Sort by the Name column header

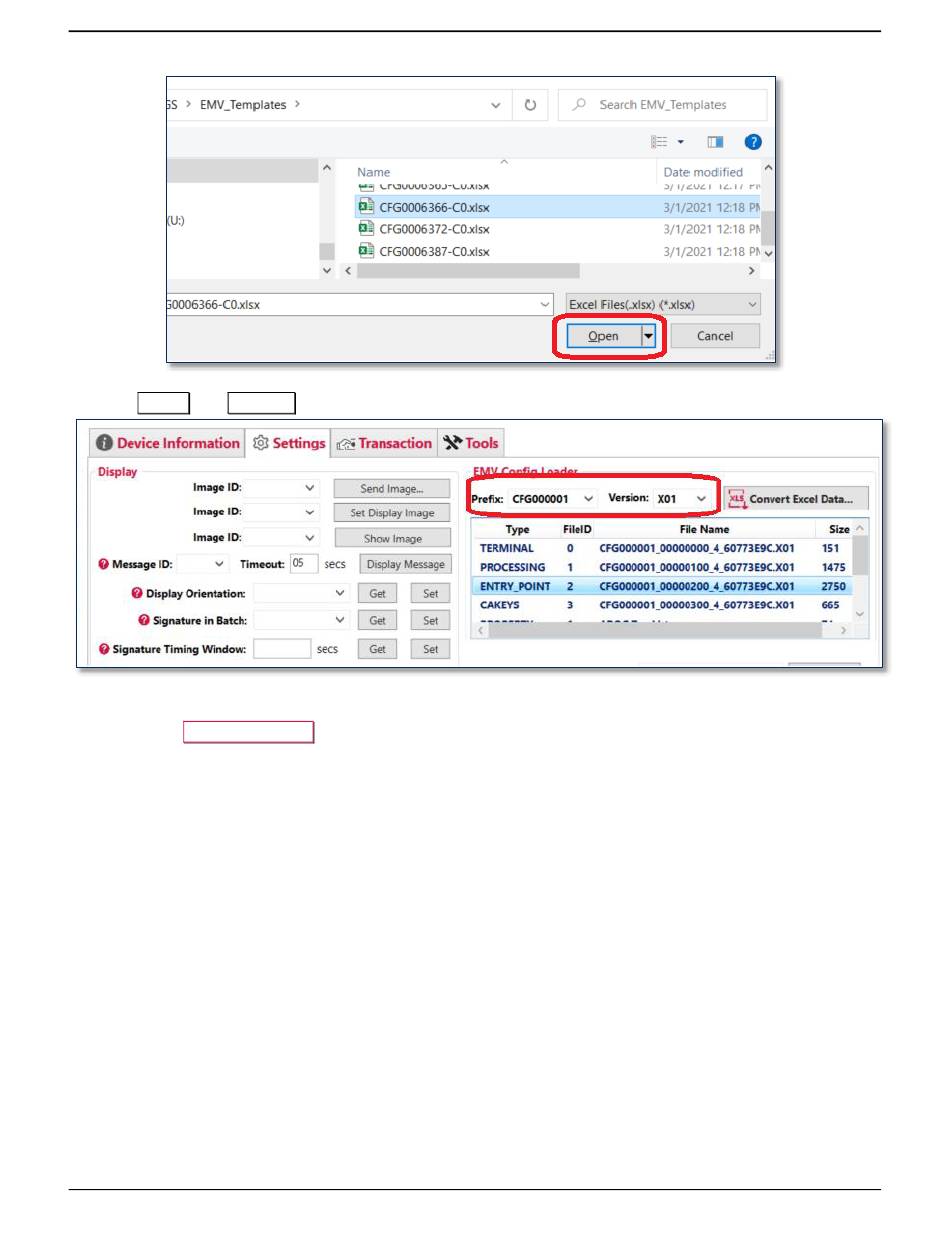[374, 172]
